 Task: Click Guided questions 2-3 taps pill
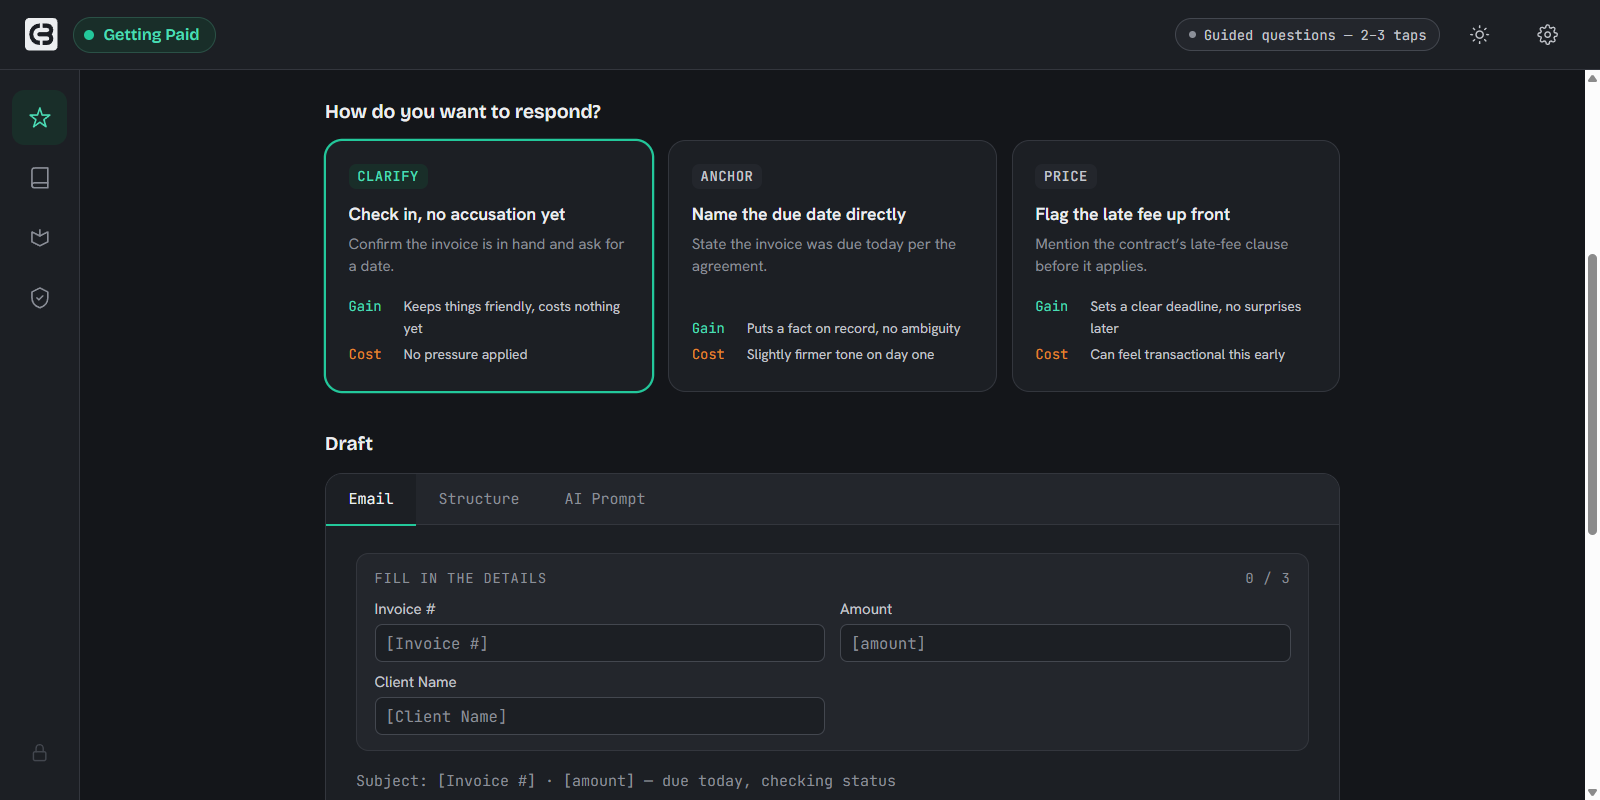pos(1307,35)
